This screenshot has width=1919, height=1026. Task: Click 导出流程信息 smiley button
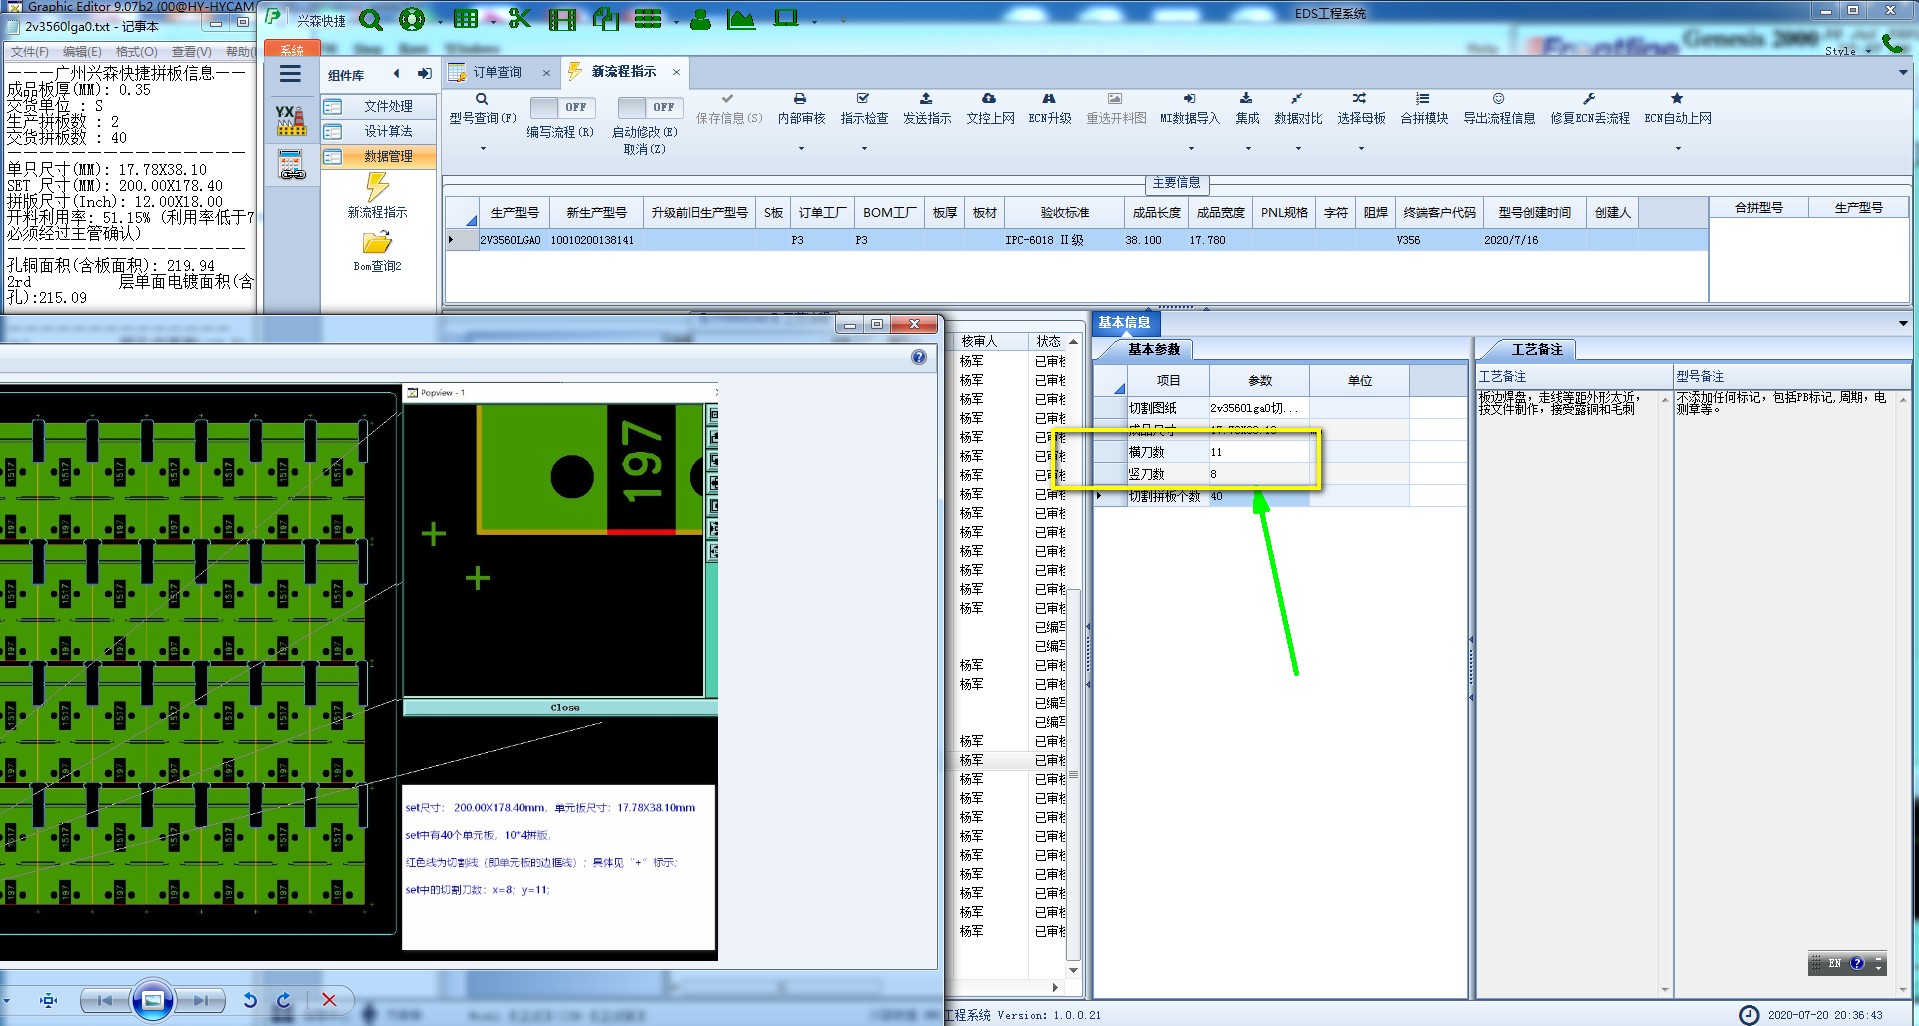point(1499,109)
